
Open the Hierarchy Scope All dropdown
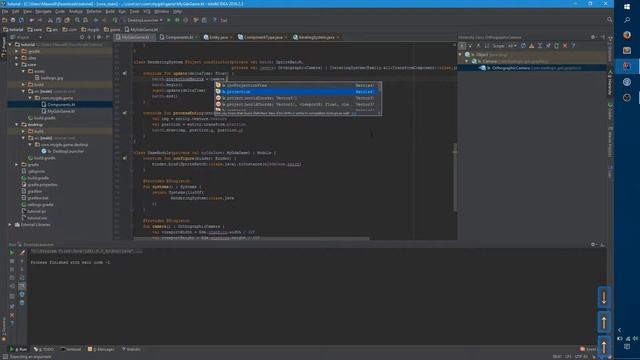tap(512, 46)
